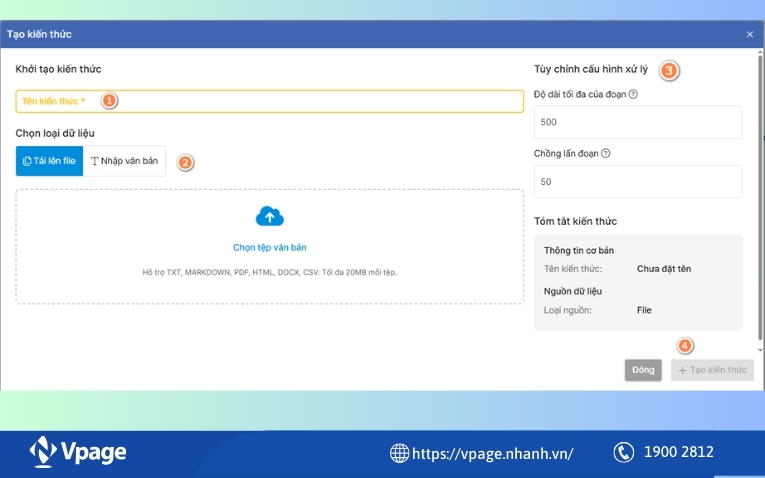The height and width of the screenshot is (478, 765).
Task: Click the cloud upload icon
Action: point(270,216)
